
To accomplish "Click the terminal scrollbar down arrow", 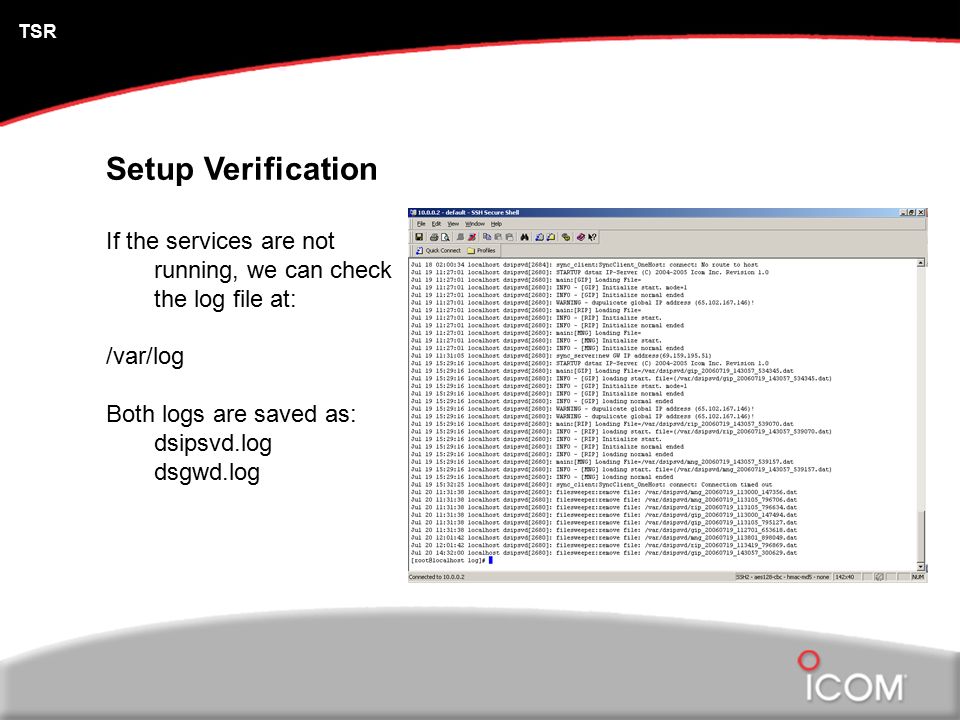I will click(x=921, y=567).
